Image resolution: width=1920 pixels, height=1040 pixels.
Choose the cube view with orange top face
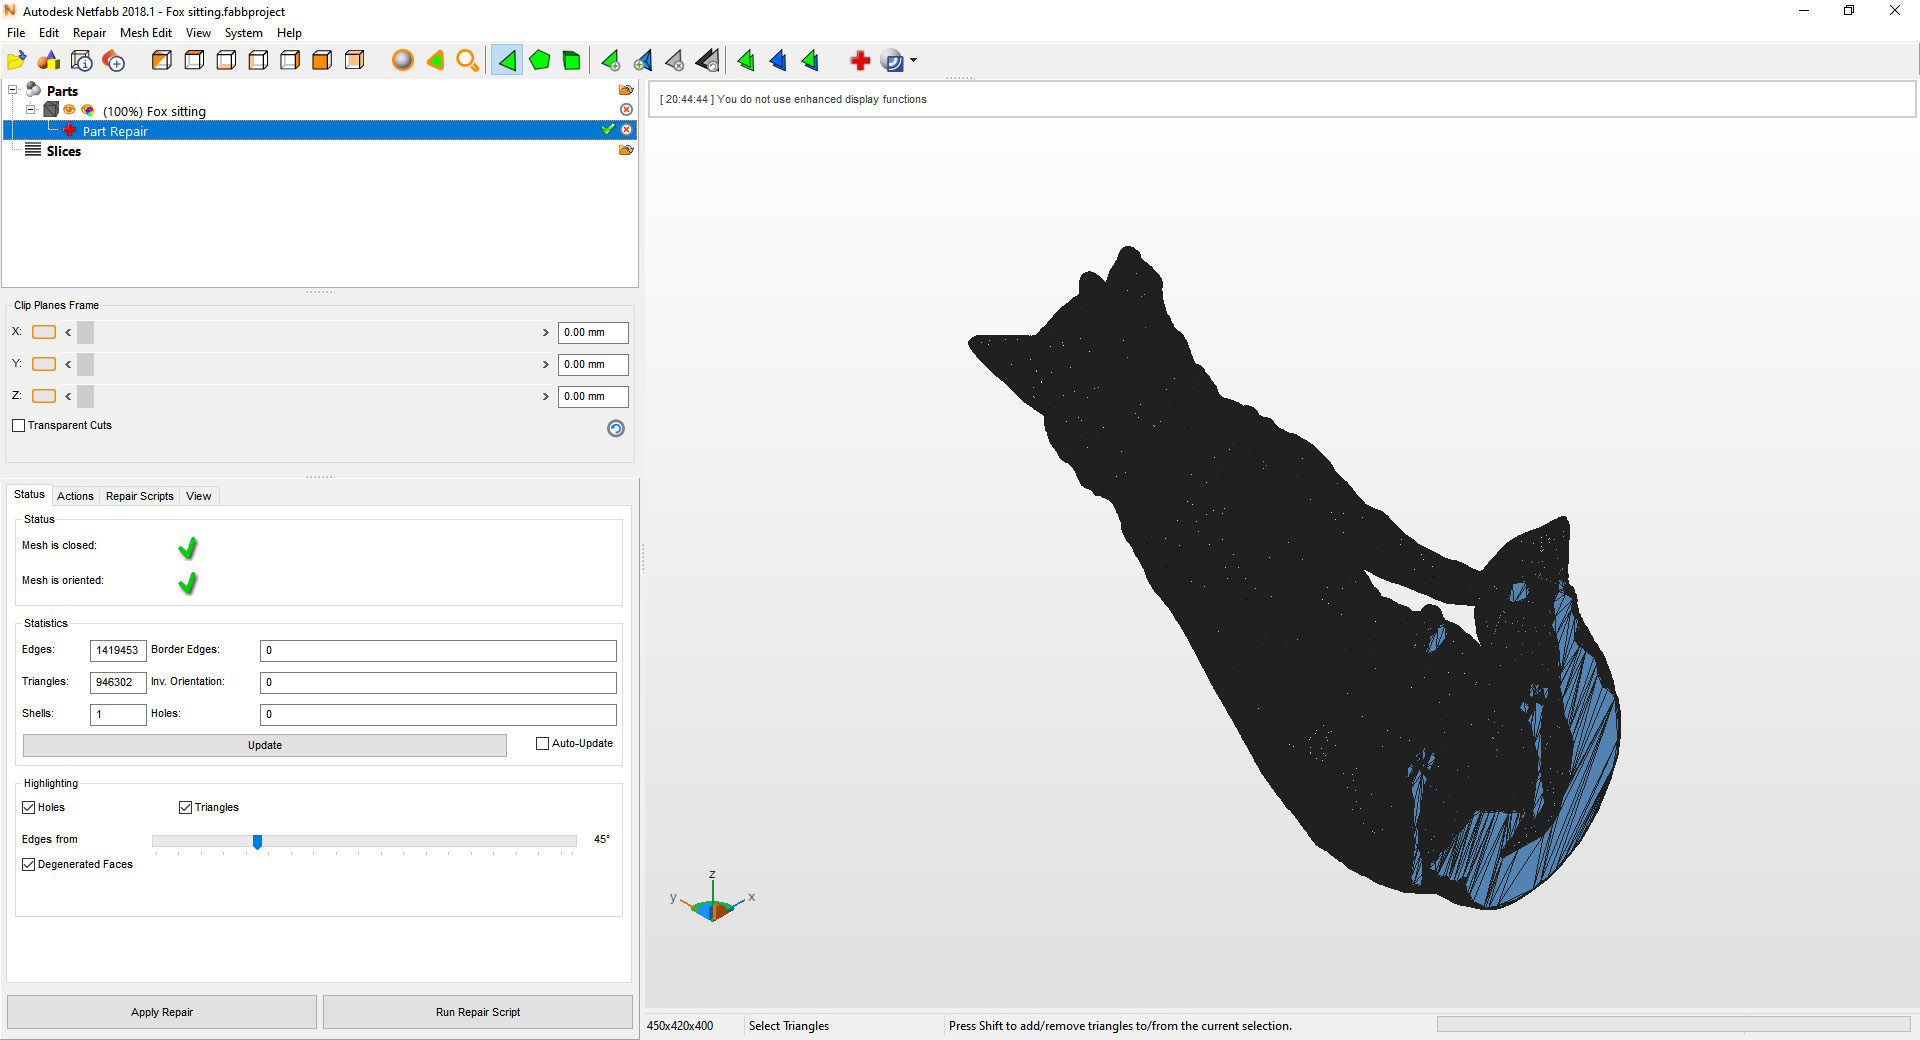click(x=194, y=61)
